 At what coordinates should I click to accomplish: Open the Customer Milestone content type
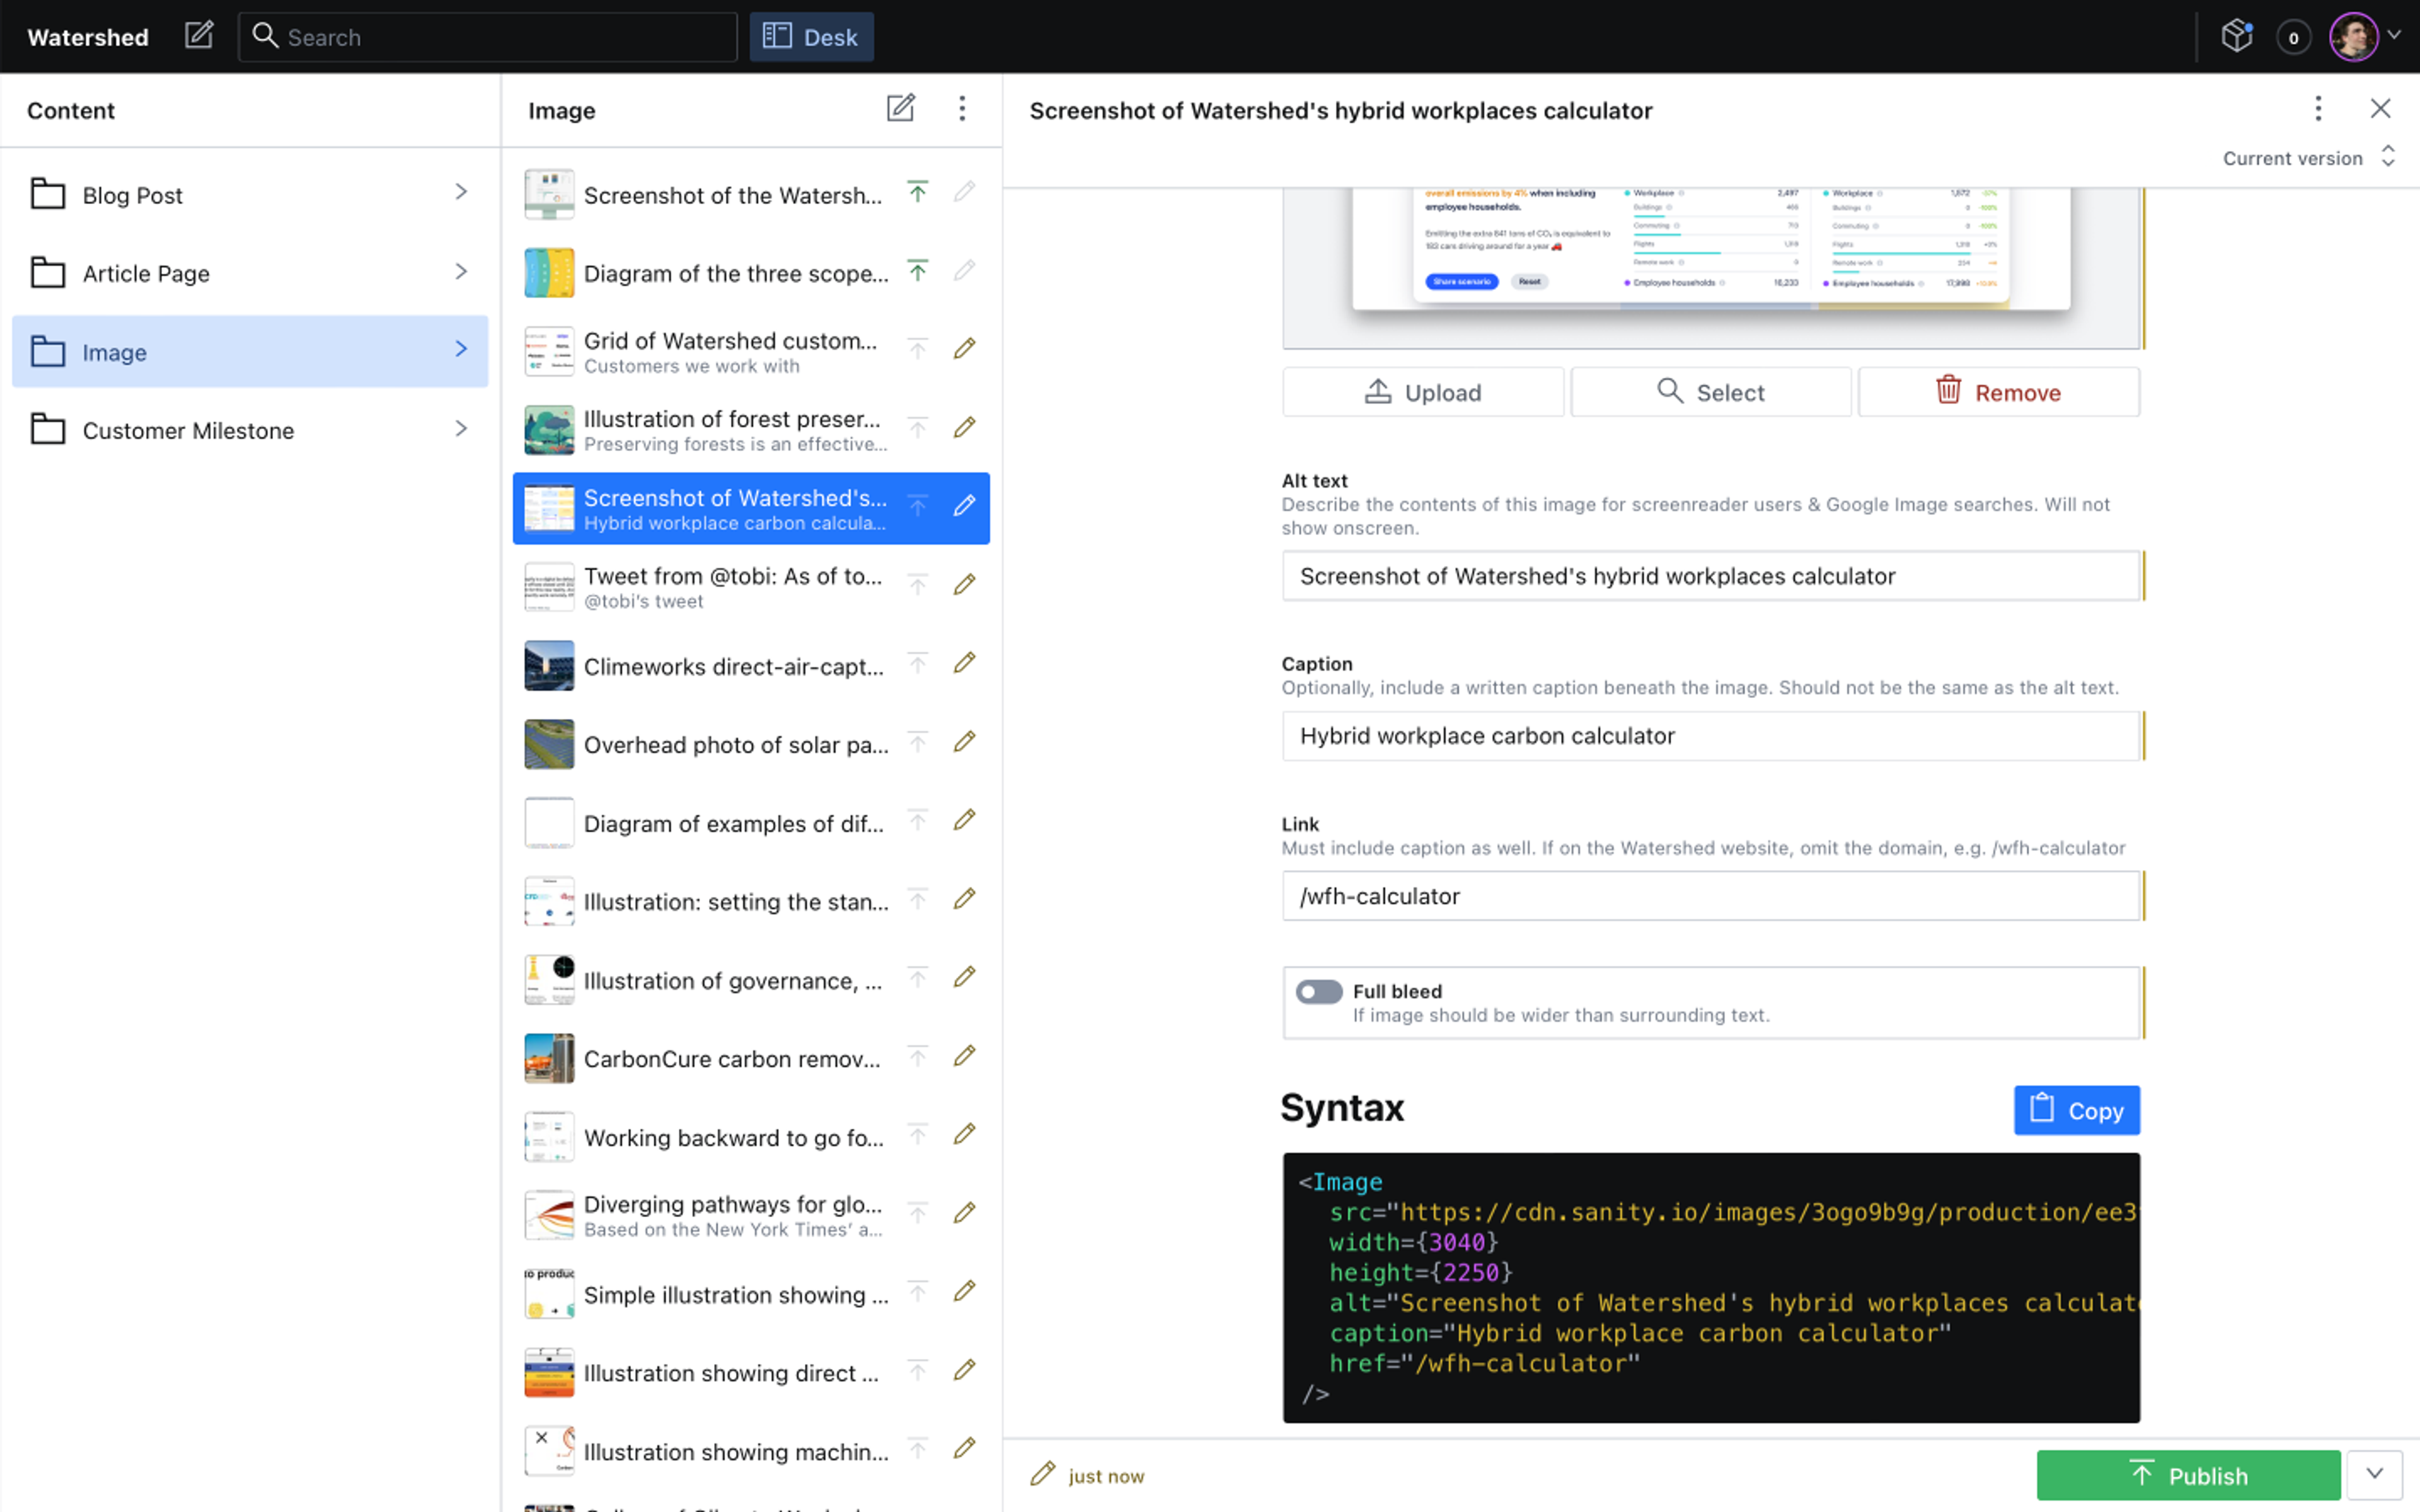tap(249, 430)
